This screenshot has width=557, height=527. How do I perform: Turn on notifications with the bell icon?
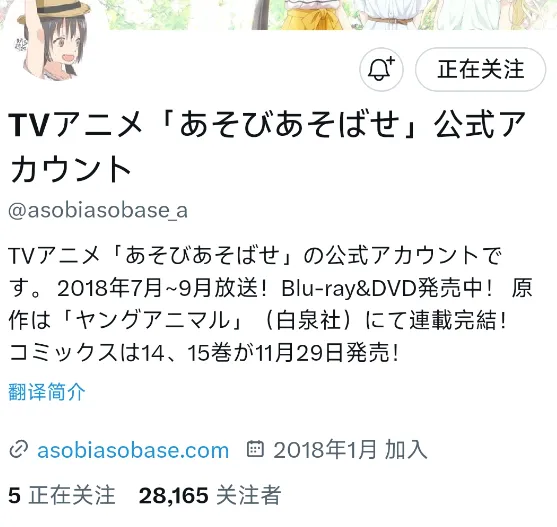pos(381,69)
